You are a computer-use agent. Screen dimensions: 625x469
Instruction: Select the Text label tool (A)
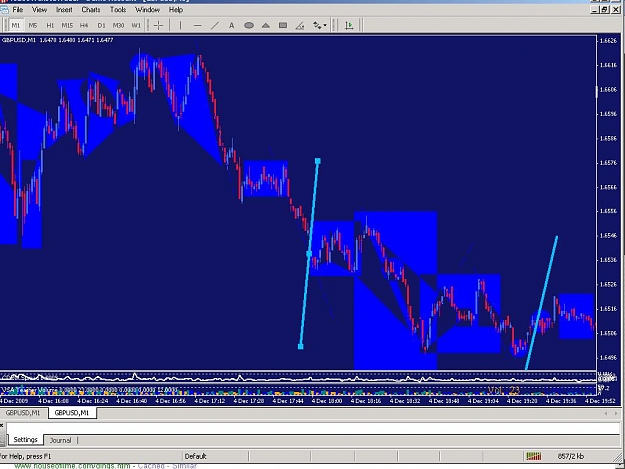pos(231,26)
